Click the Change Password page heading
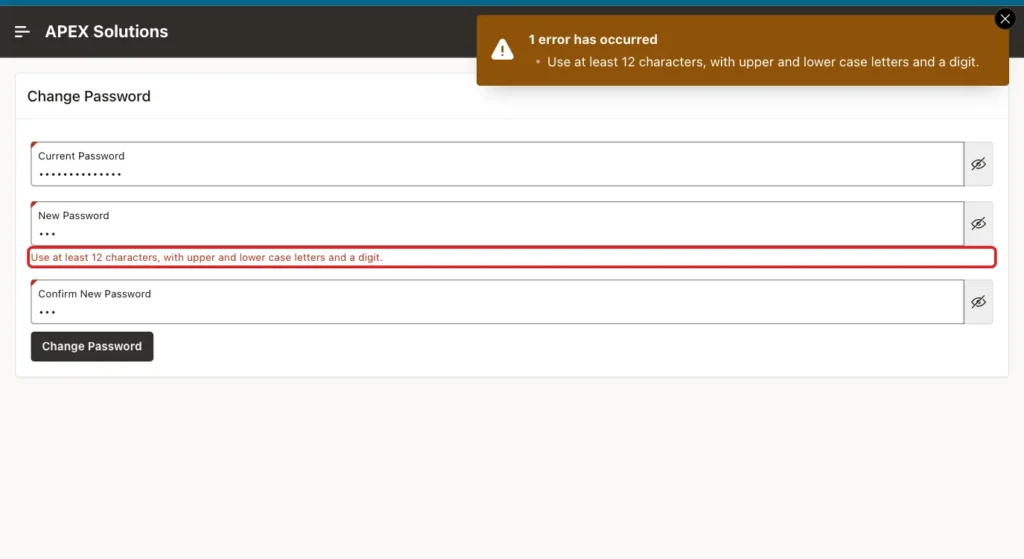Viewport: 1024px width, 559px height. coord(89,96)
